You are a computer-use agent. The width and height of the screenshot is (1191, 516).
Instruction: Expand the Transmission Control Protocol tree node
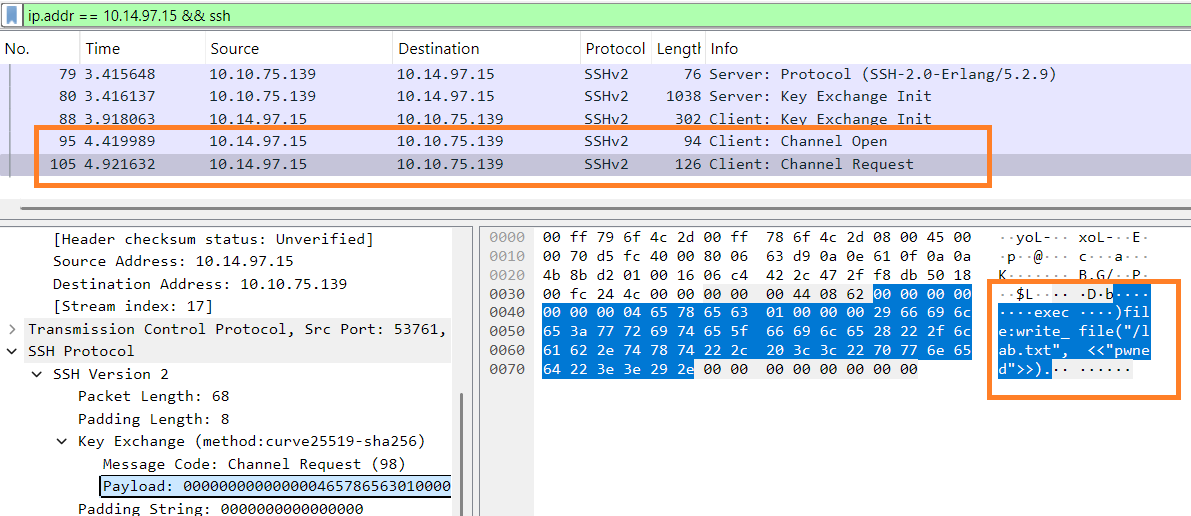(x=12, y=329)
